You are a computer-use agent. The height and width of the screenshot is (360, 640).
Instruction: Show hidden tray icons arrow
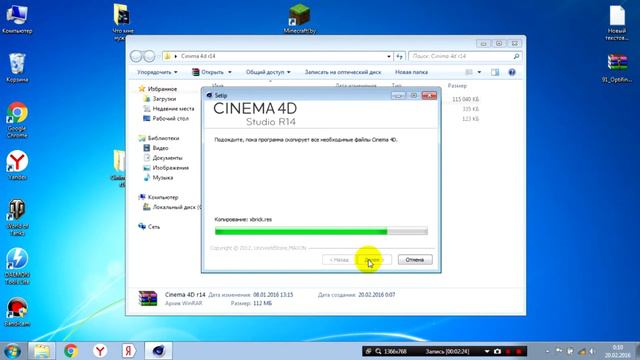[x=547, y=351]
